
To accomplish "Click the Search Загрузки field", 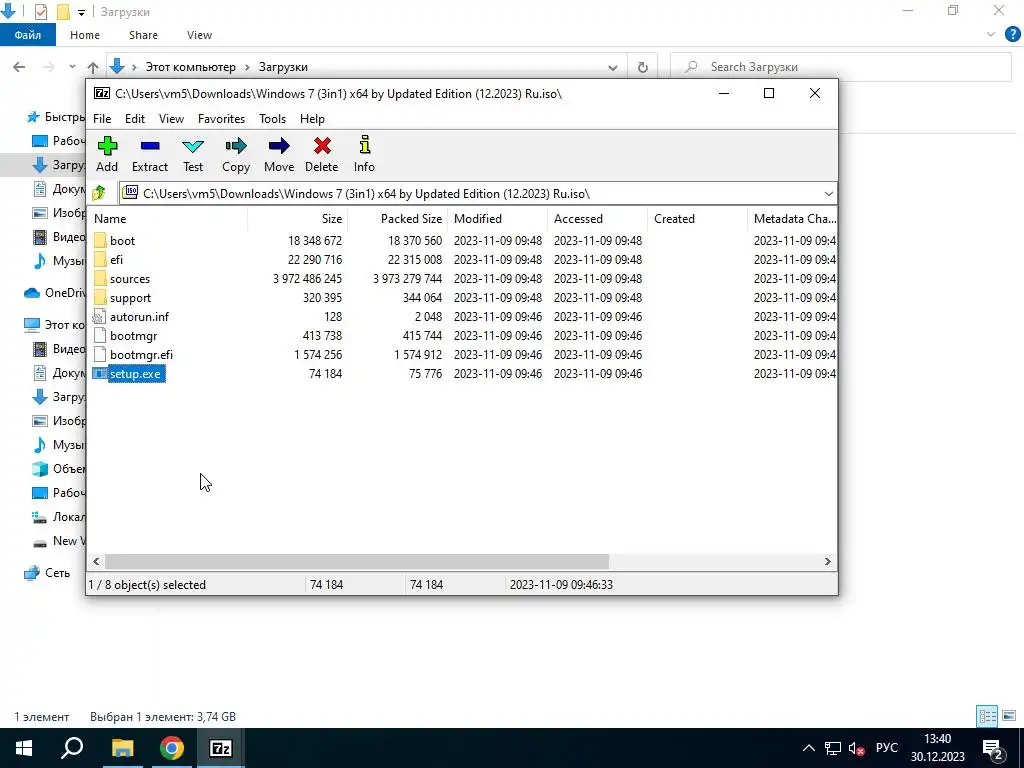I will tap(841, 67).
